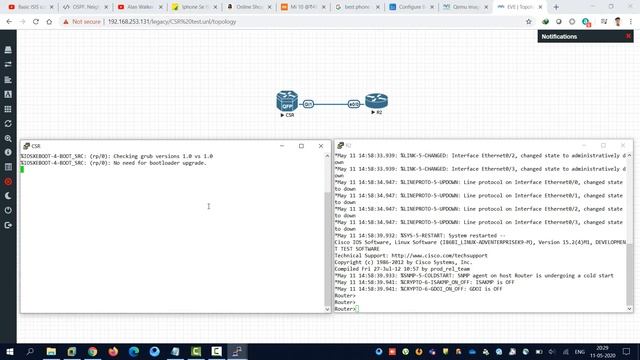Go back in browser history
Viewport: 640px width, 360px height.
point(9,22)
